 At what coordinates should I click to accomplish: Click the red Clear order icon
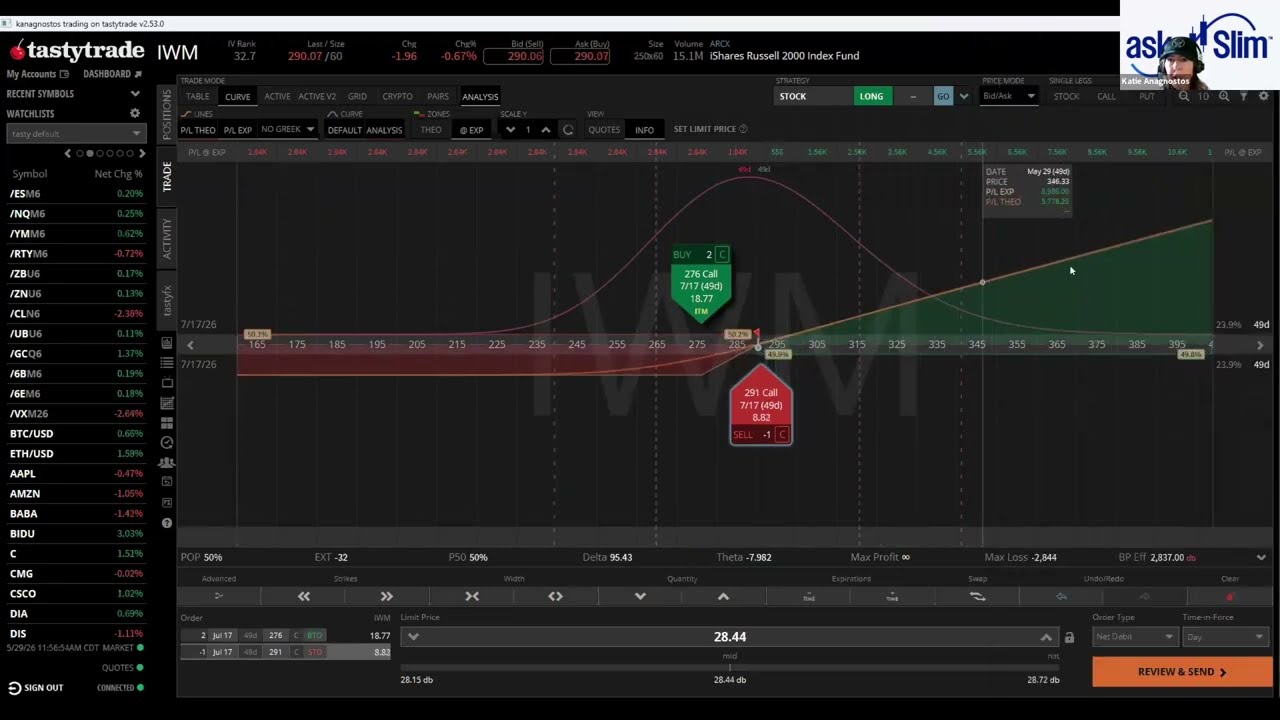1230,596
